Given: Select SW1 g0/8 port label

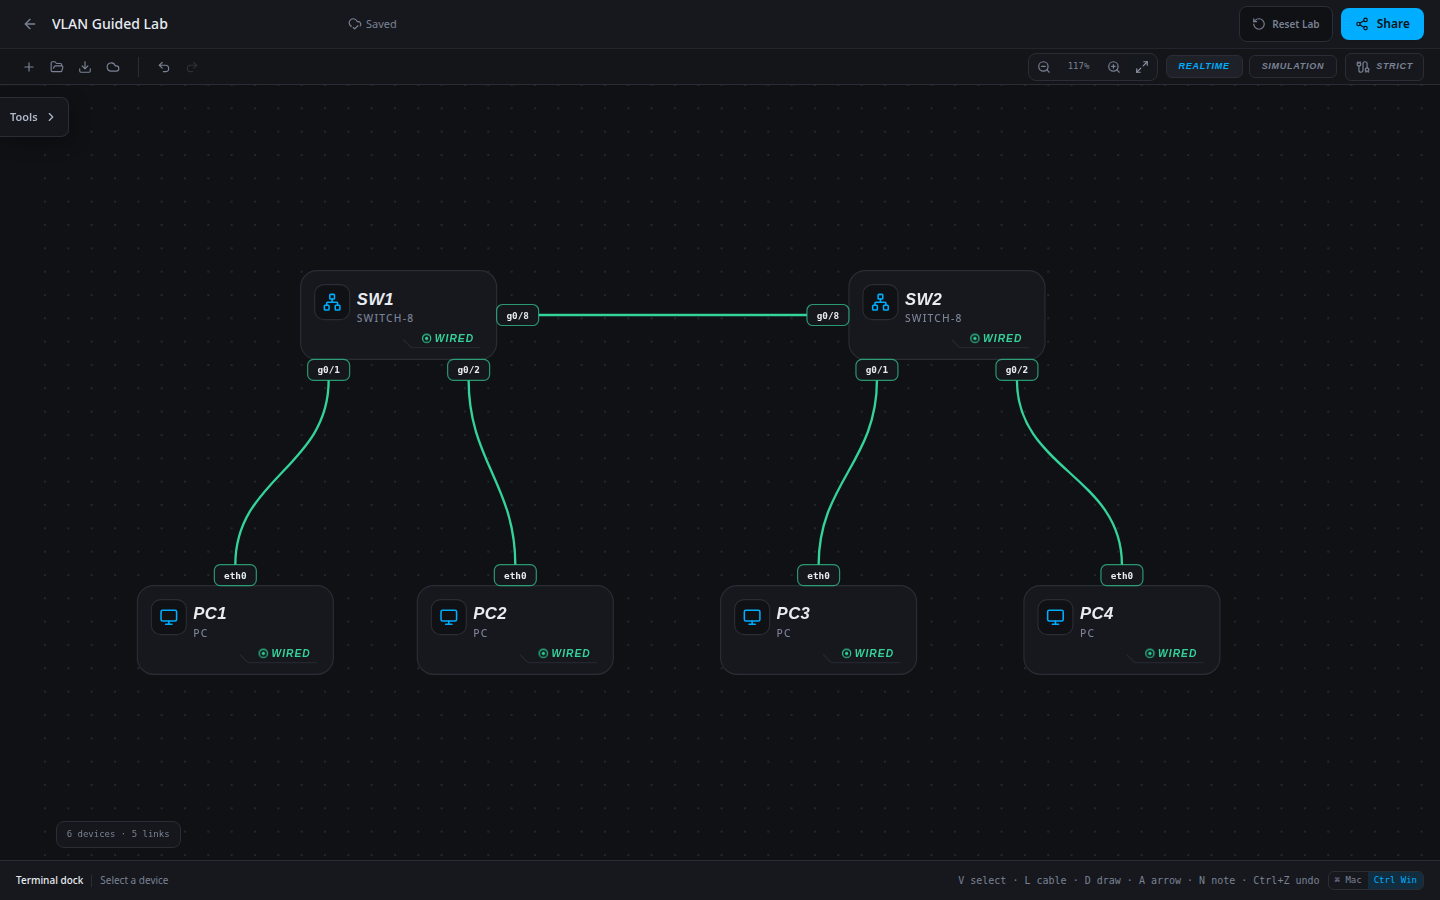Looking at the screenshot, I should click(518, 316).
